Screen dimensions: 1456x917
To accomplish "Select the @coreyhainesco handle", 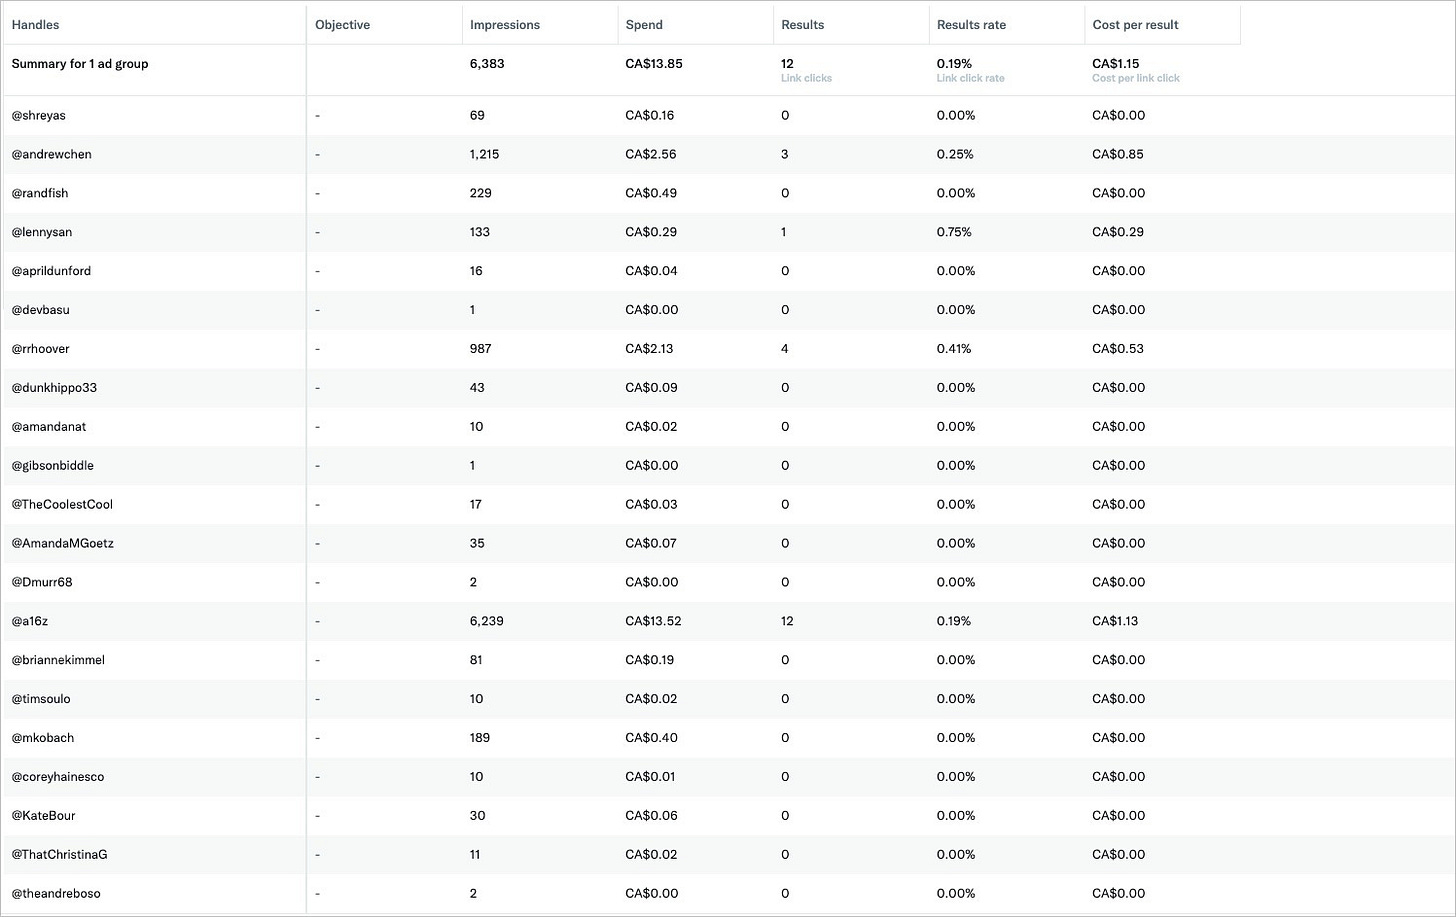I will [x=58, y=778].
